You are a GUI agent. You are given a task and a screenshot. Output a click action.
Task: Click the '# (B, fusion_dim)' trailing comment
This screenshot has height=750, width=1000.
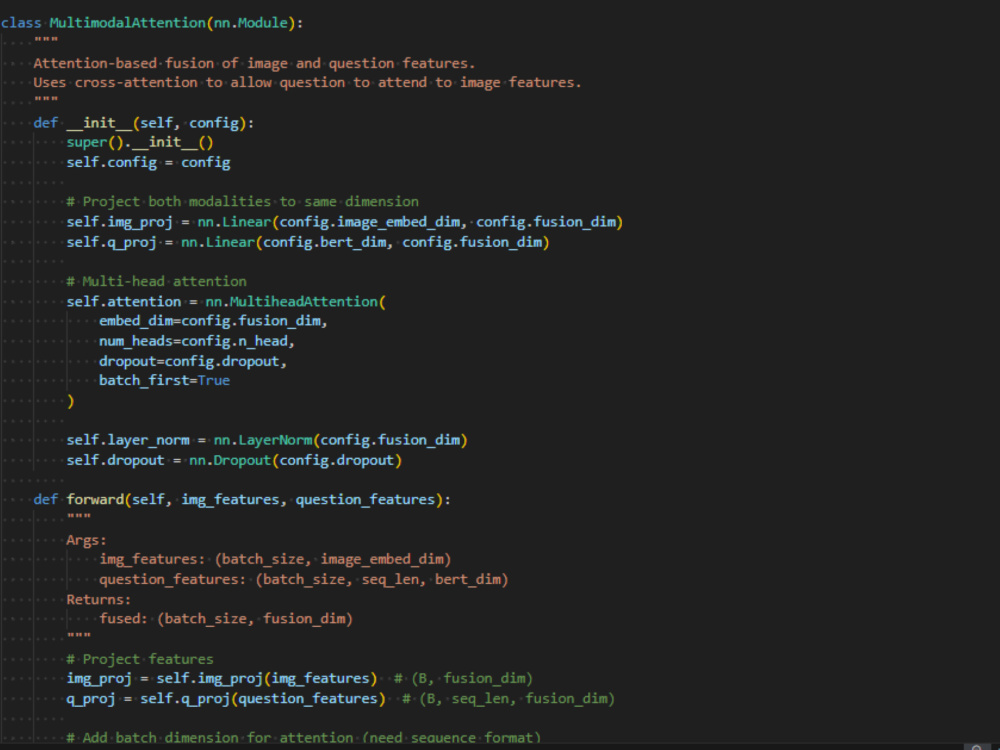(x=463, y=679)
